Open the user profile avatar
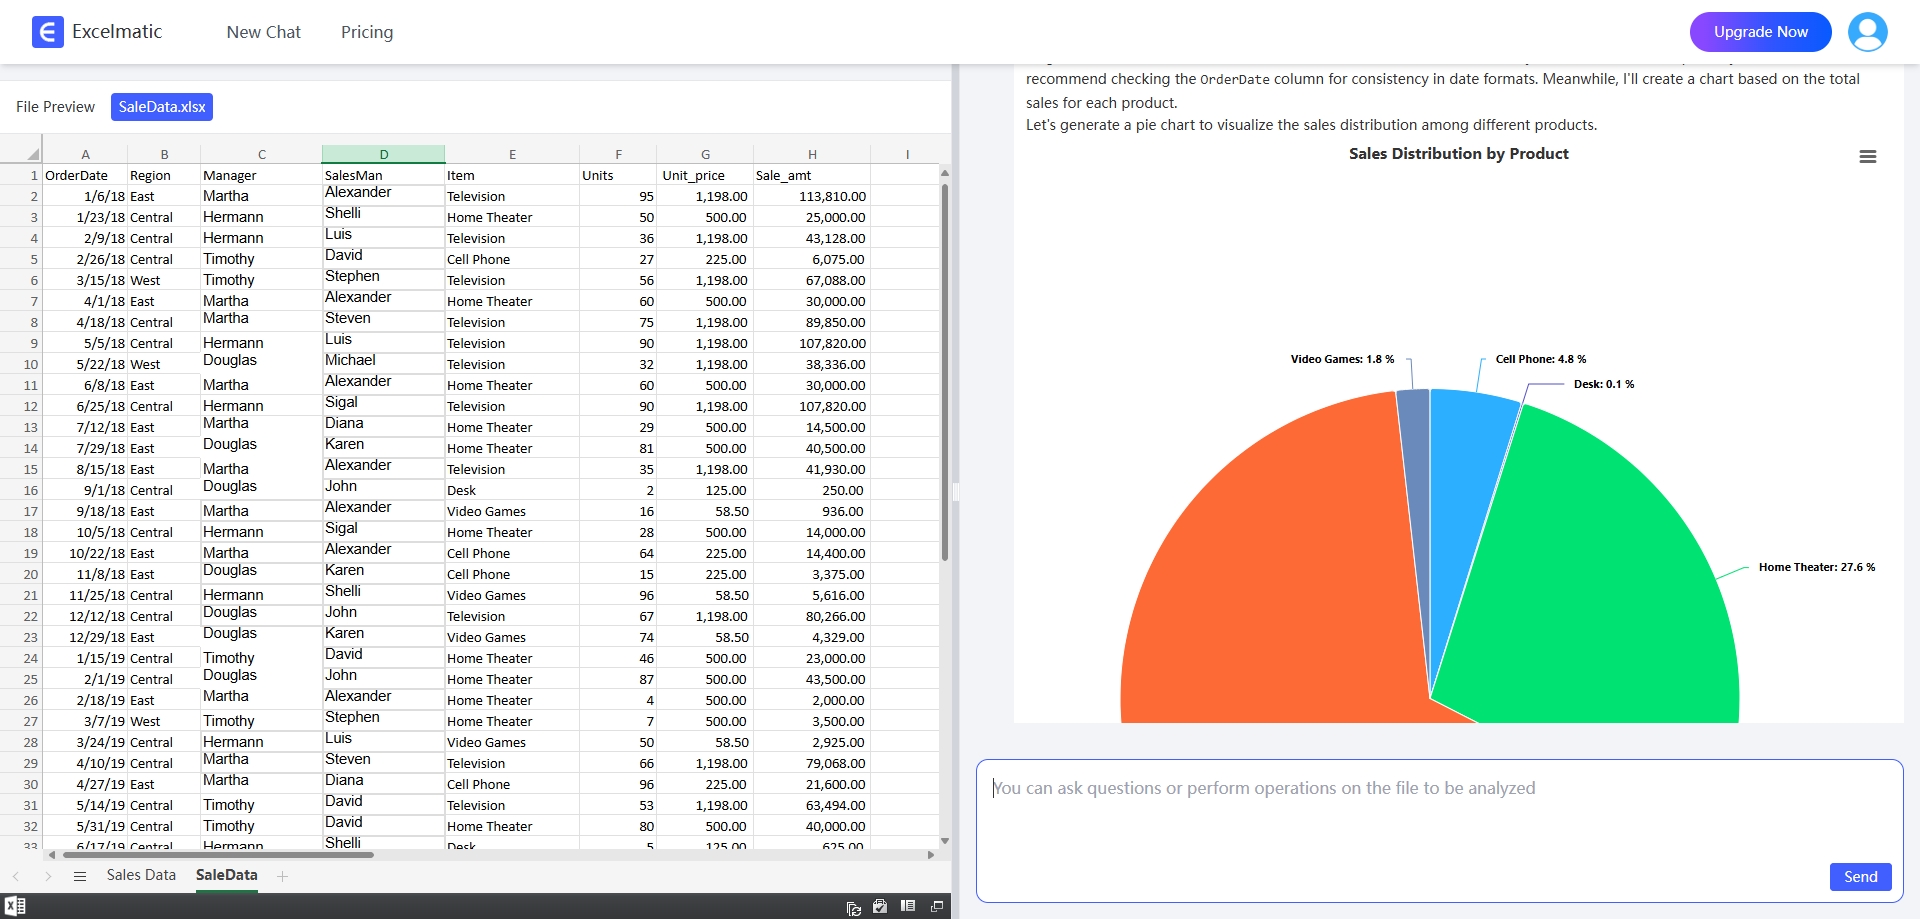The width and height of the screenshot is (1920, 919). 1867,32
